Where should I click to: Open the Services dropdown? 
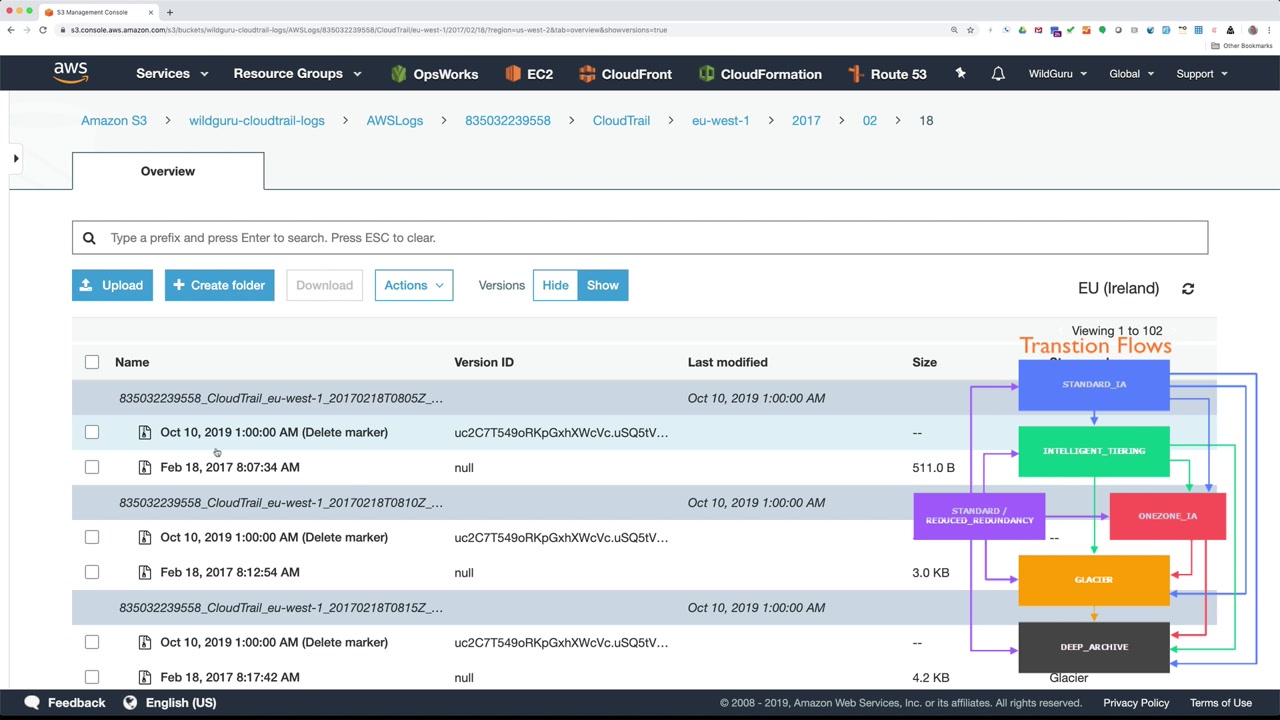(x=172, y=74)
